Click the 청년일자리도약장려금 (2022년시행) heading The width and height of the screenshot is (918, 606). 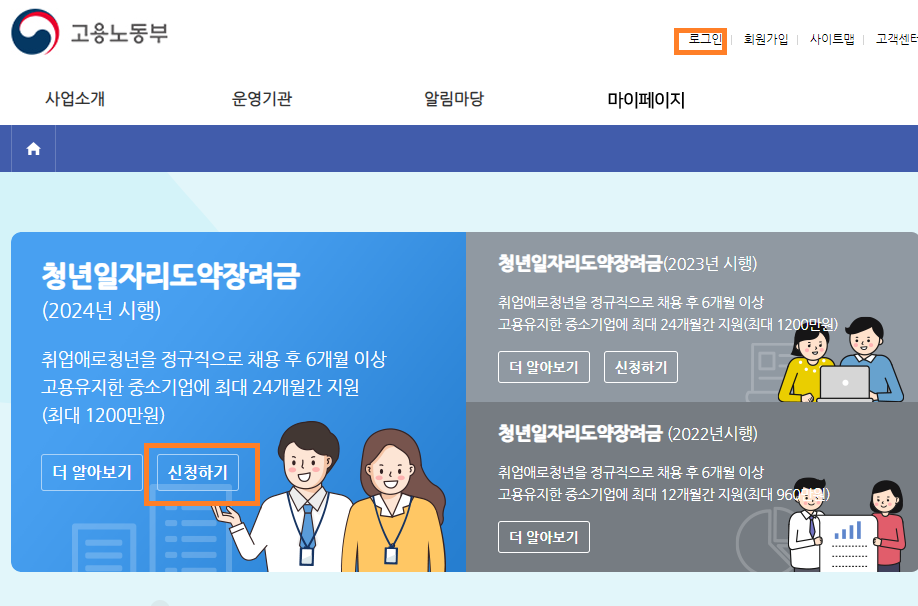click(628, 433)
